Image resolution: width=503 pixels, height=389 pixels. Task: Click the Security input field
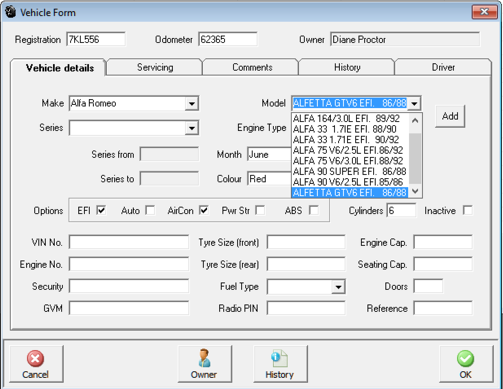pos(129,286)
